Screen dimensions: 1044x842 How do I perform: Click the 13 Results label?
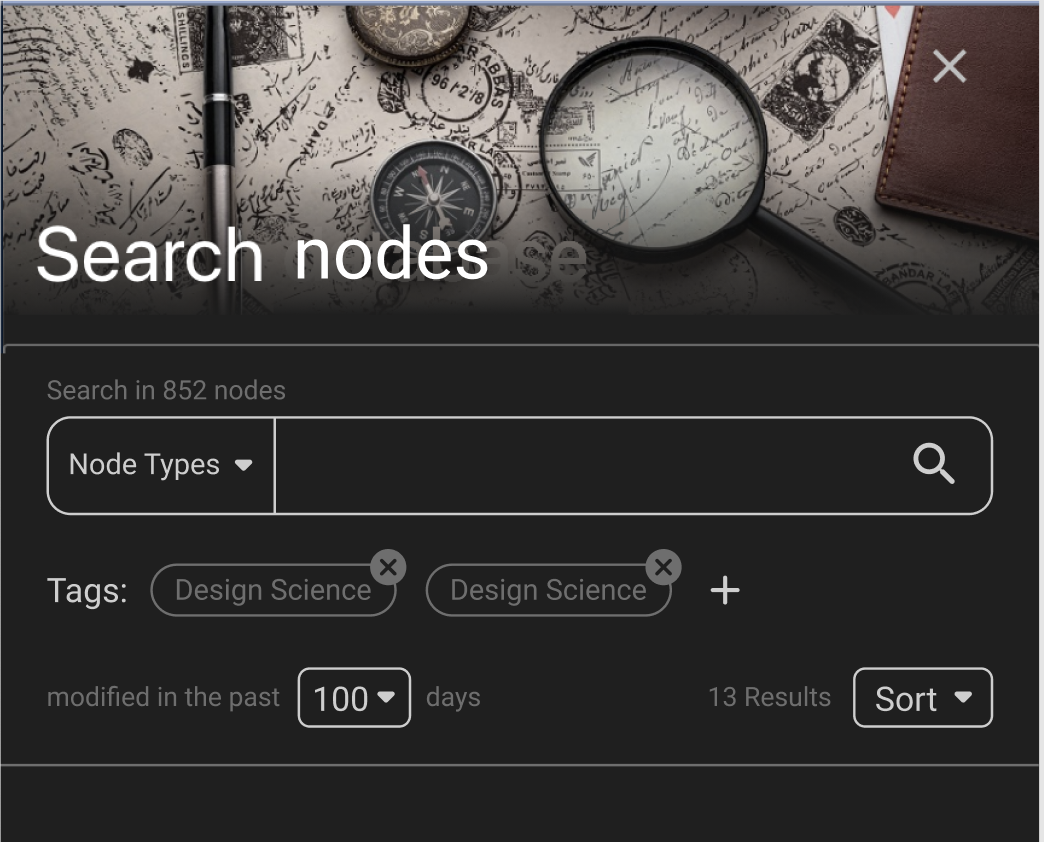coord(770,697)
